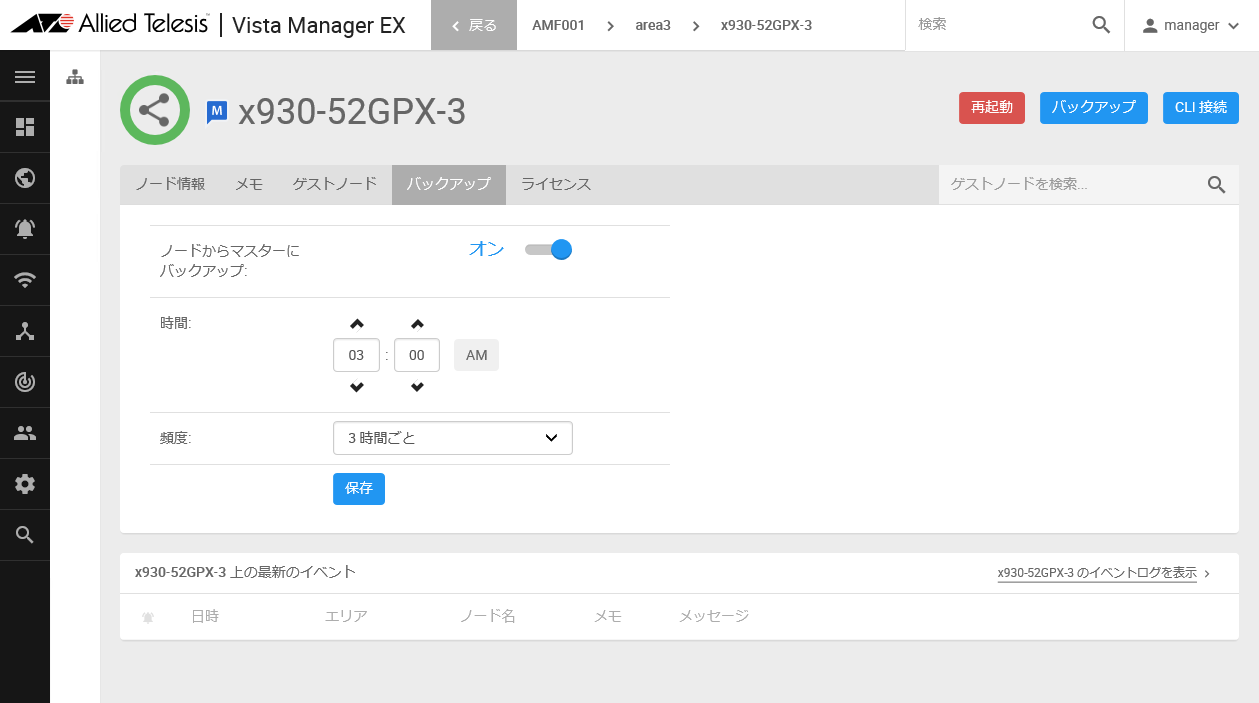Switch to the ライセンス tab
Image resolution: width=1259 pixels, height=703 pixels.
click(x=556, y=184)
